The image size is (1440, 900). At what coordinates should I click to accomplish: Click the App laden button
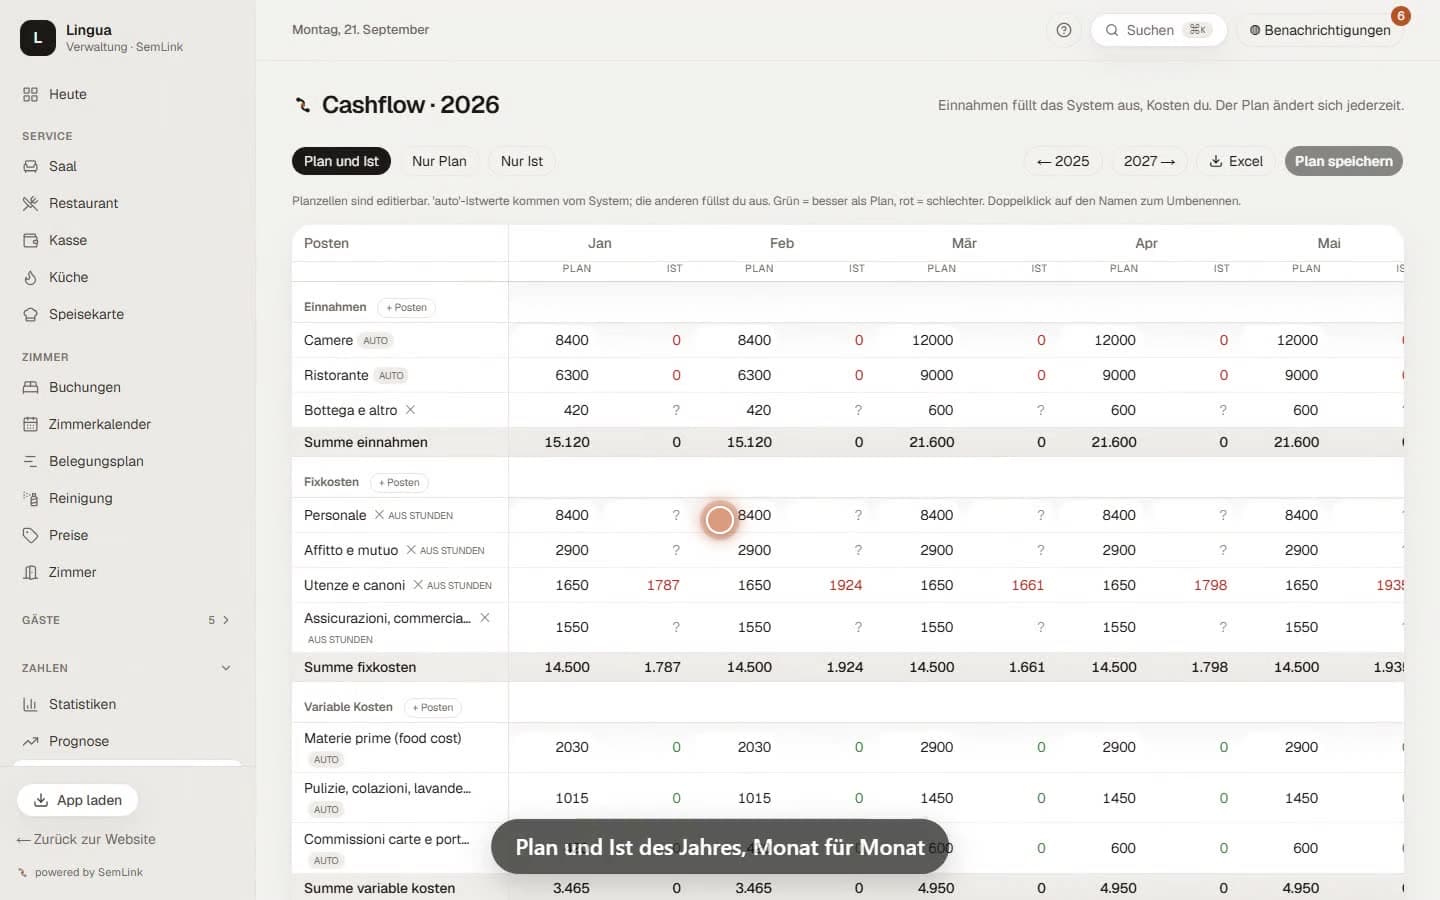click(77, 800)
